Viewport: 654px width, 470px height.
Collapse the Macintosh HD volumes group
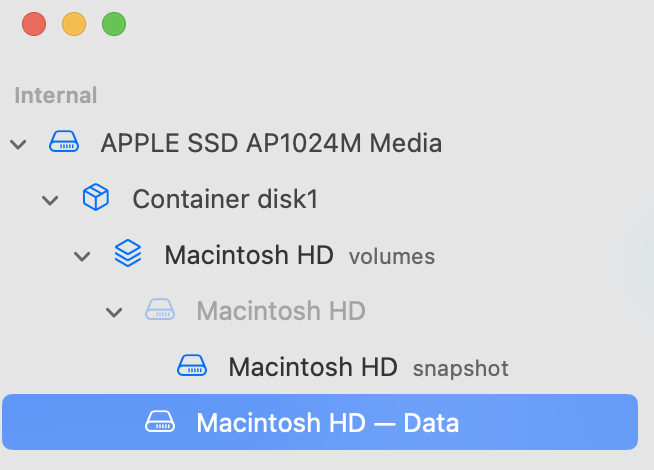pos(82,256)
